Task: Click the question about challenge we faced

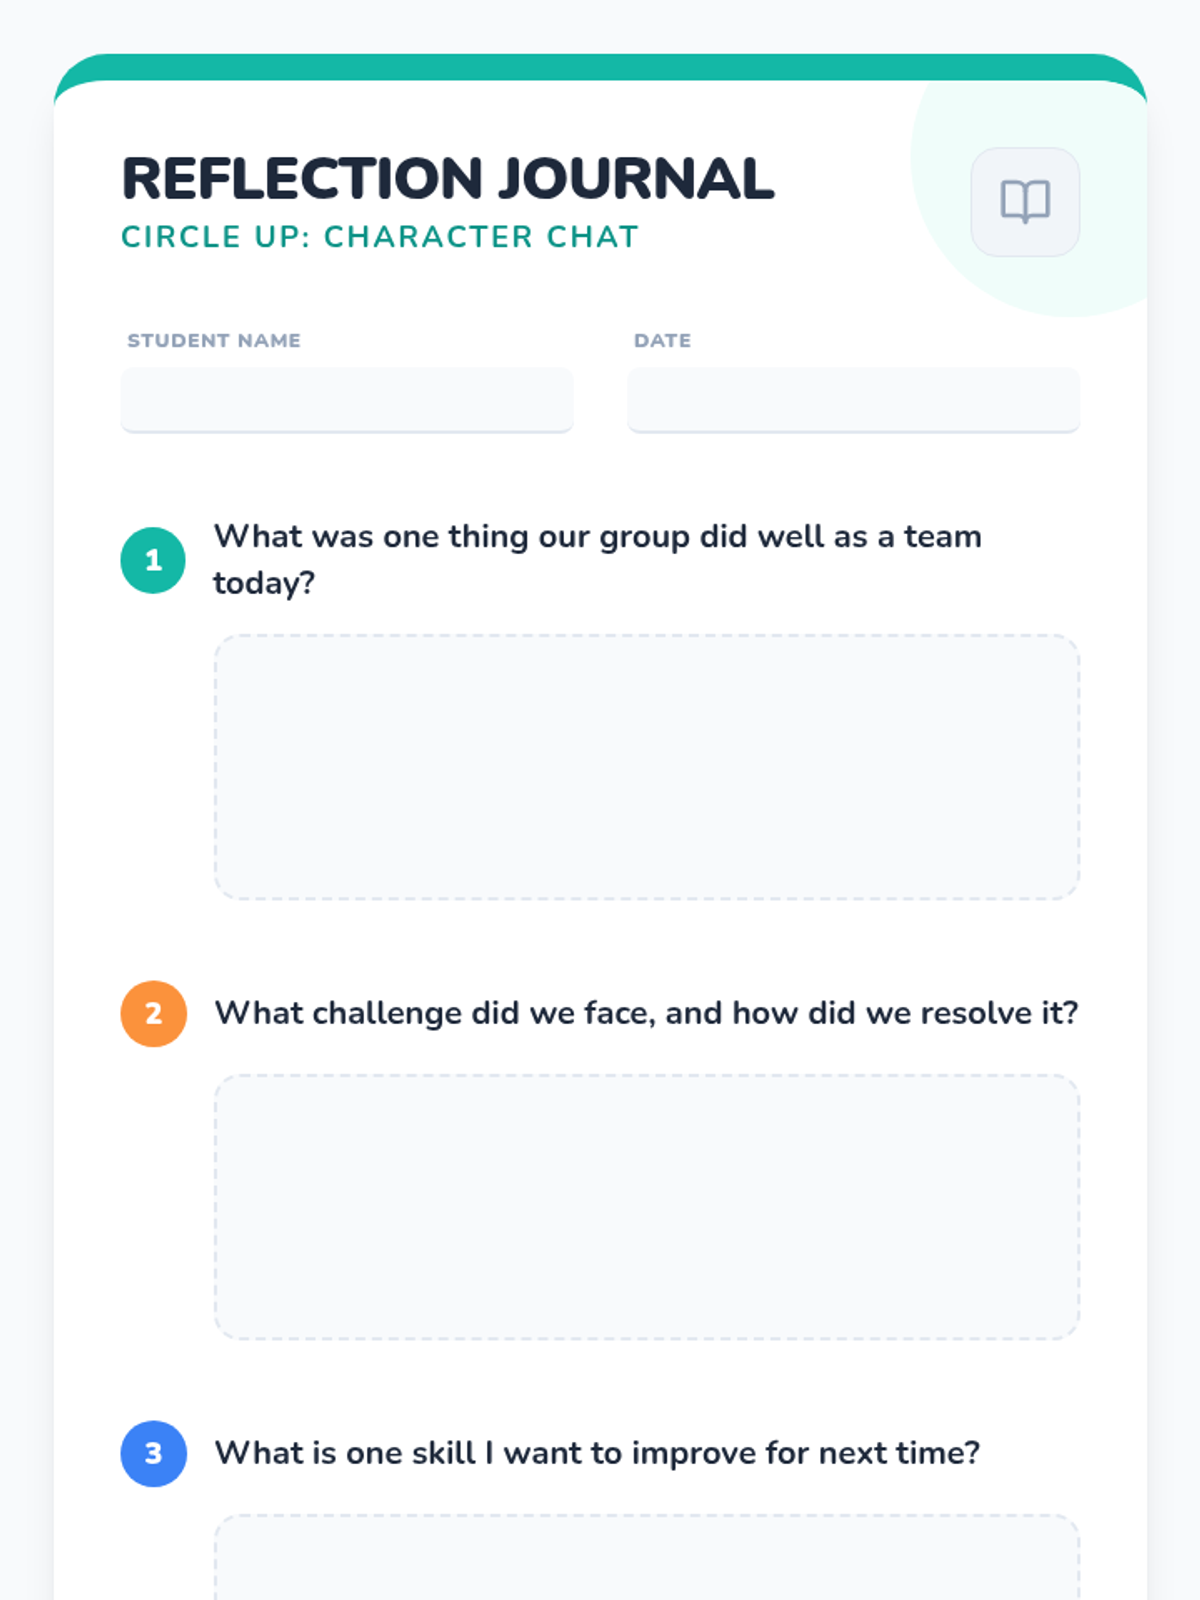Action: tap(646, 1013)
